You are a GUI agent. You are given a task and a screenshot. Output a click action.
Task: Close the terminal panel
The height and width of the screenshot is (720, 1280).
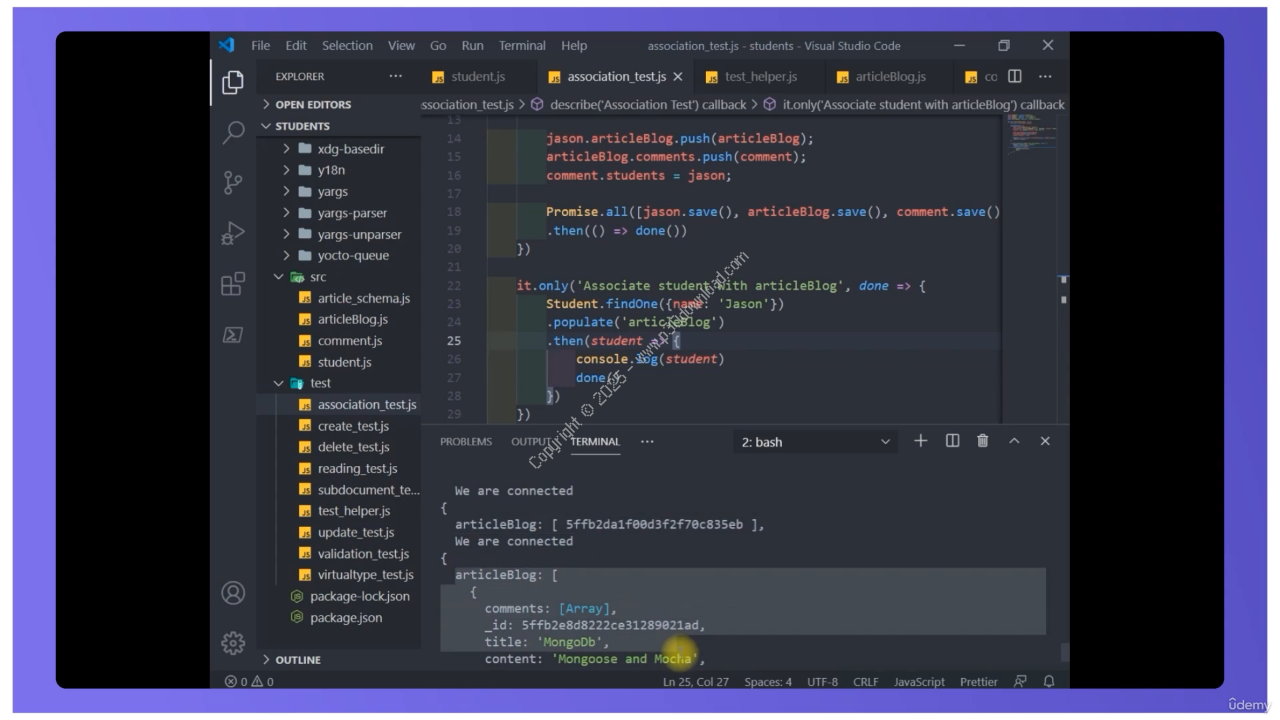tap(1045, 441)
